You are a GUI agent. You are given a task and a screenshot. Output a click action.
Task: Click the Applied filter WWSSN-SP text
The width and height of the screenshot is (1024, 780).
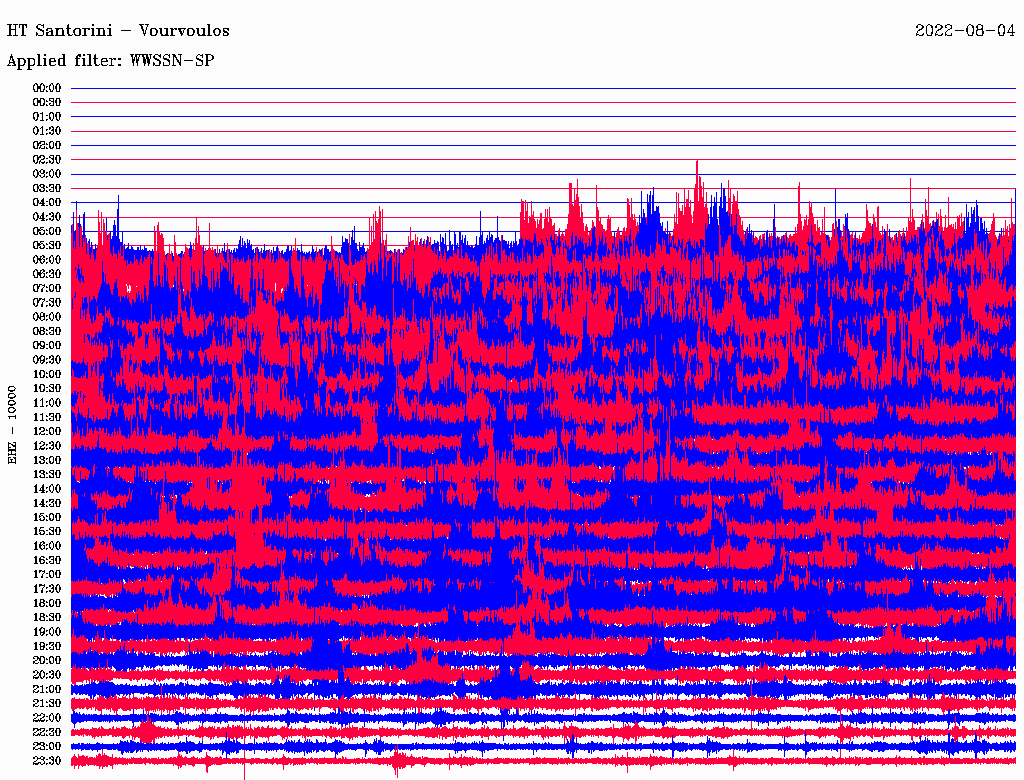pos(110,61)
